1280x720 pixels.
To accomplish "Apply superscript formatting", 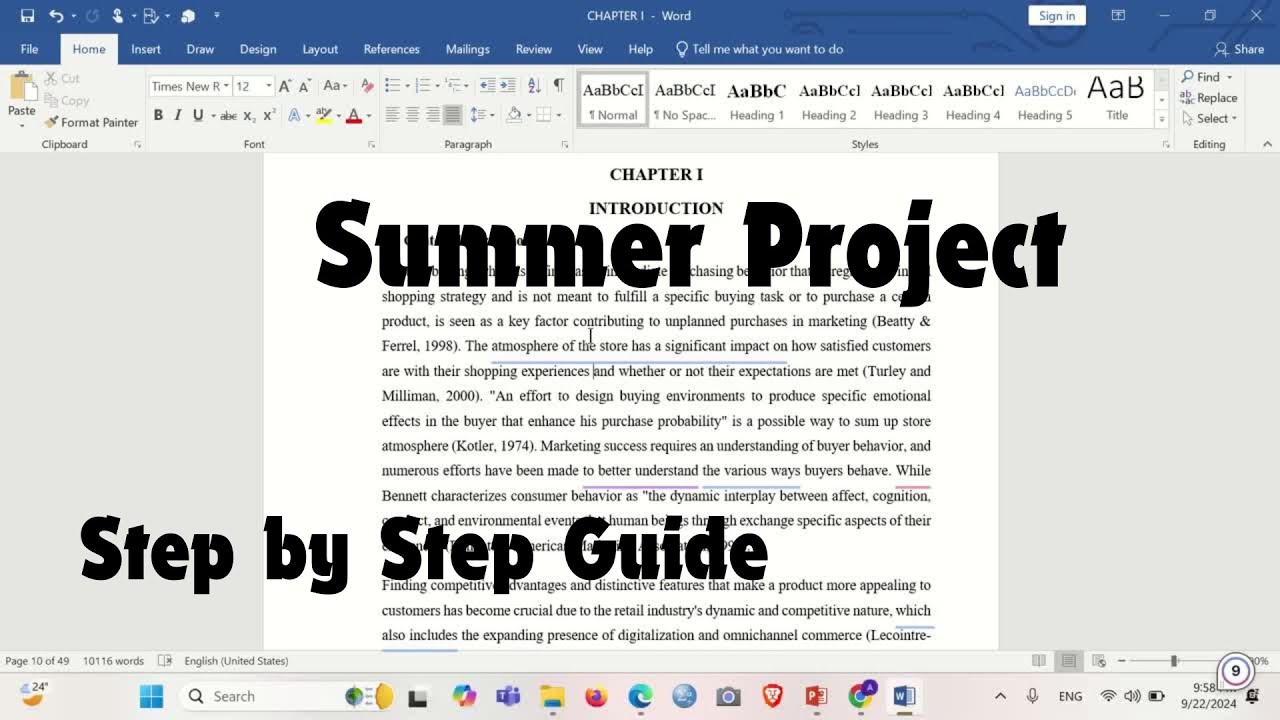I will pyautogui.click(x=269, y=116).
